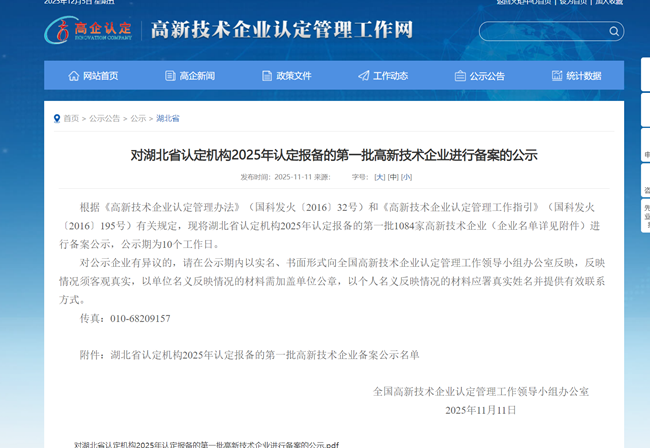Click the 工作动态 paper-plane icon
Viewport: 650px width, 448px height.
[364, 76]
